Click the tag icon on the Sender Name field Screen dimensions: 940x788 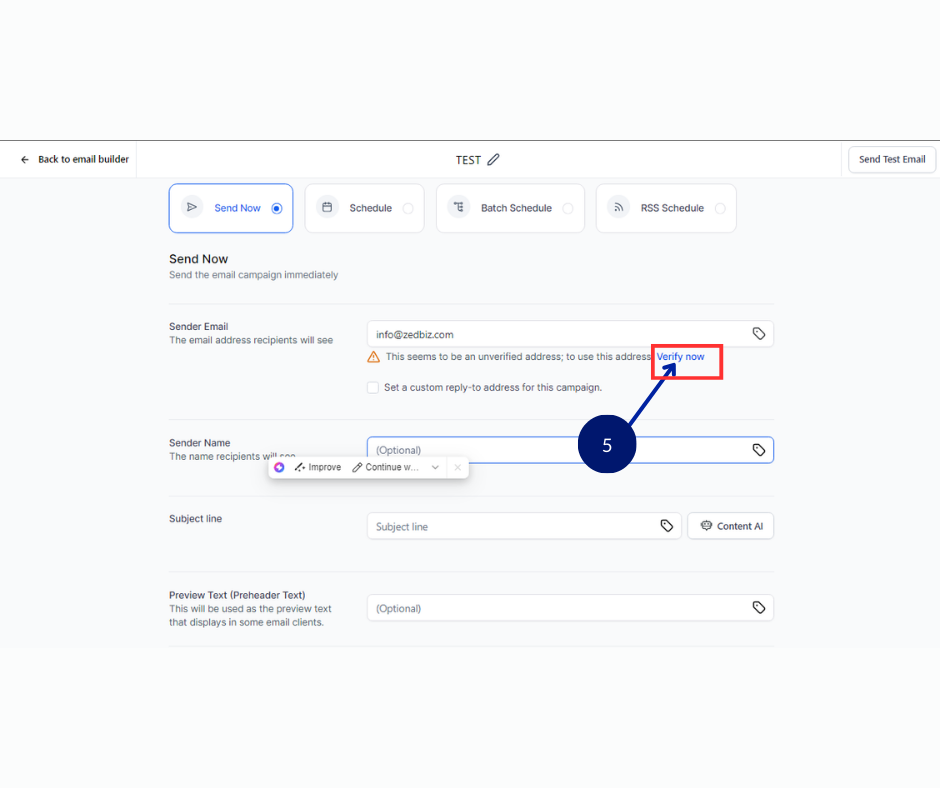(x=760, y=450)
